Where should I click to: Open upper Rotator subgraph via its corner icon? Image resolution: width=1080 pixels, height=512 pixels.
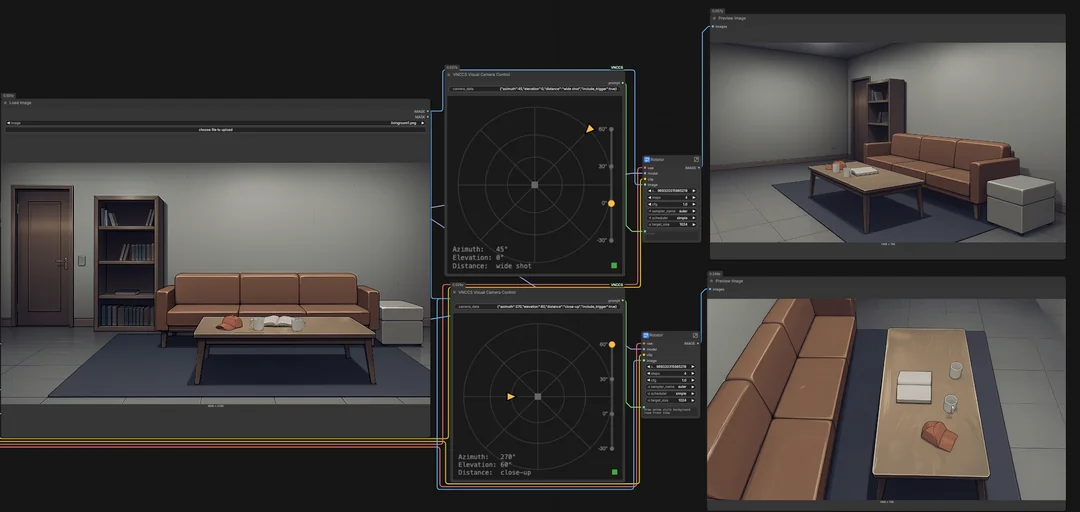click(x=696, y=159)
